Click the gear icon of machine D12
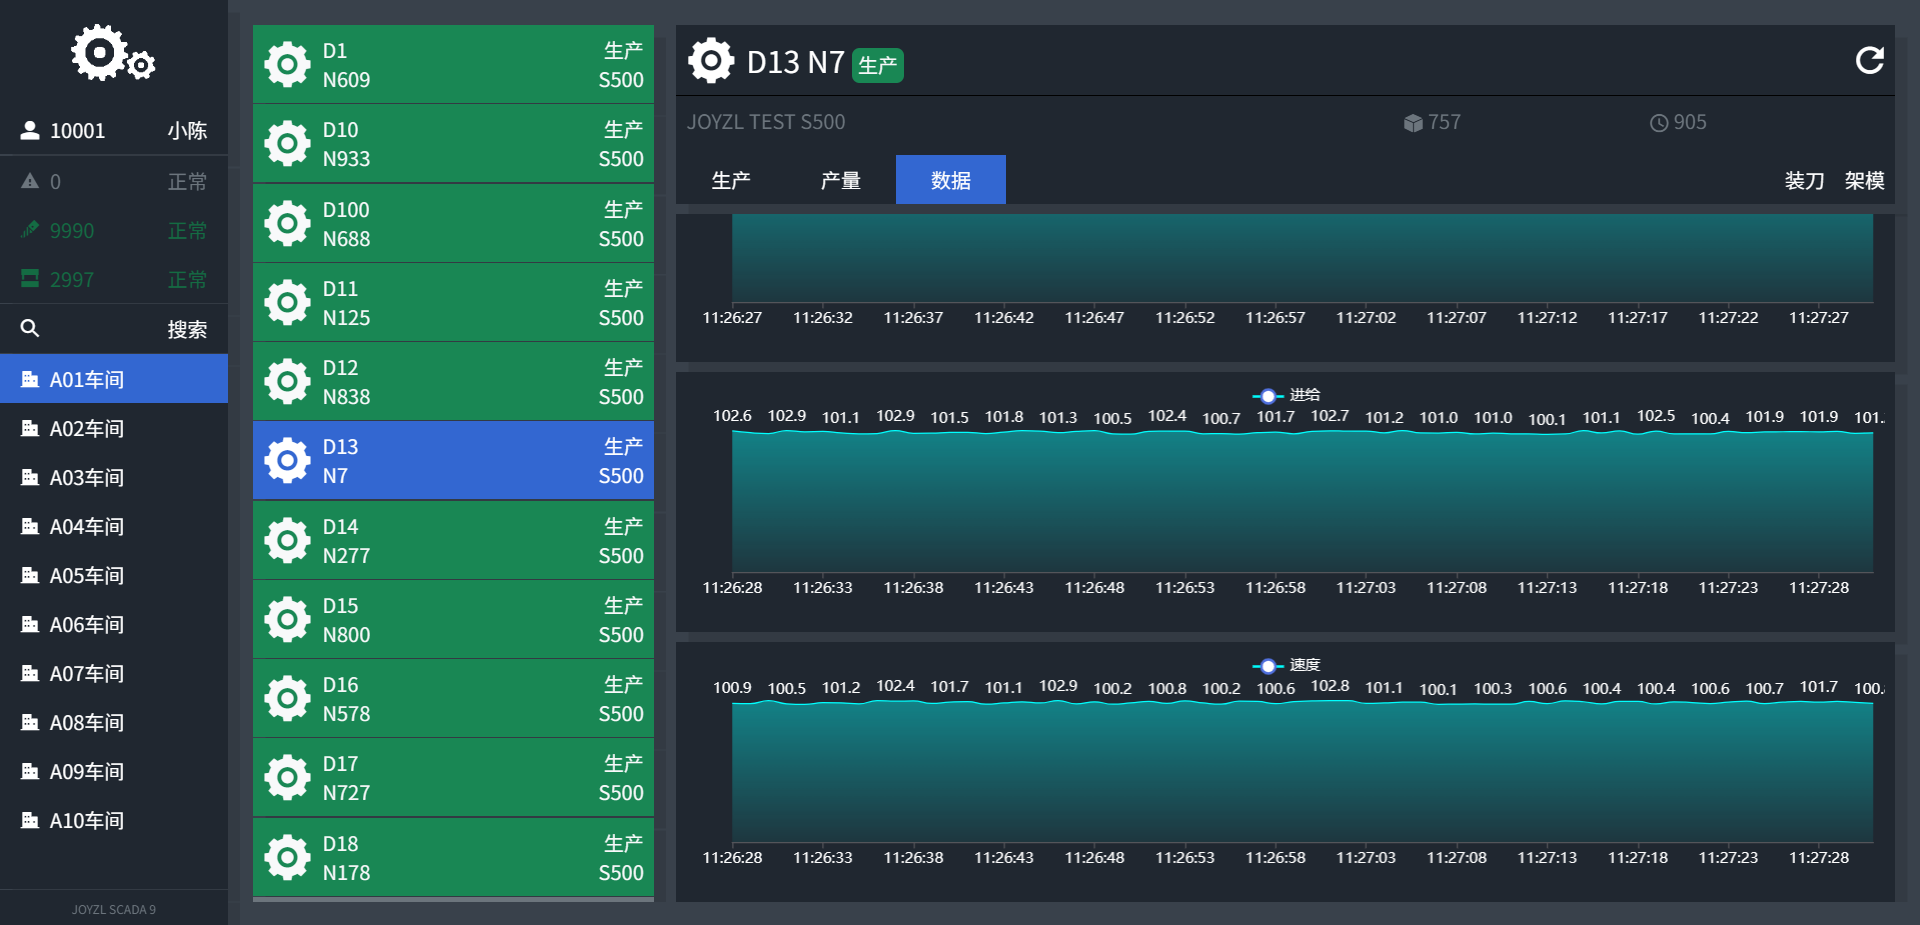The image size is (1920, 925). (x=287, y=381)
